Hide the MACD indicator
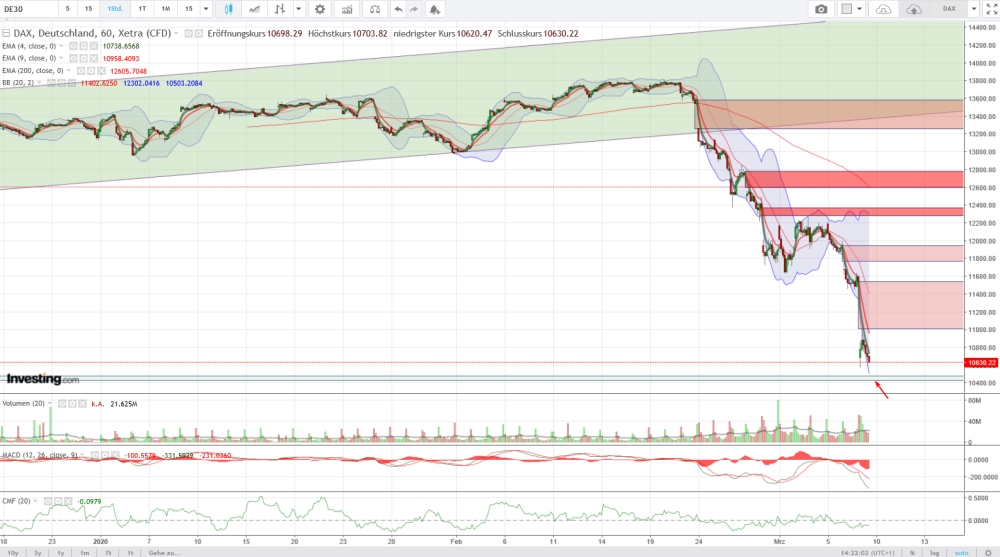Image resolution: width=1000 pixels, height=557 pixels. (x=93, y=456)
